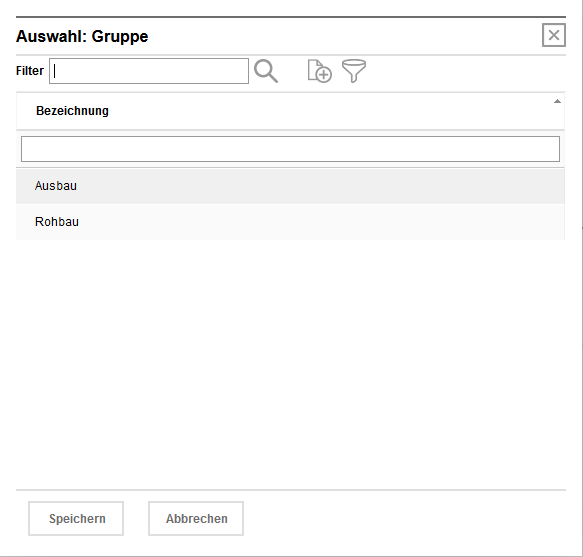Click the funnel filter icon

[354, 71]
